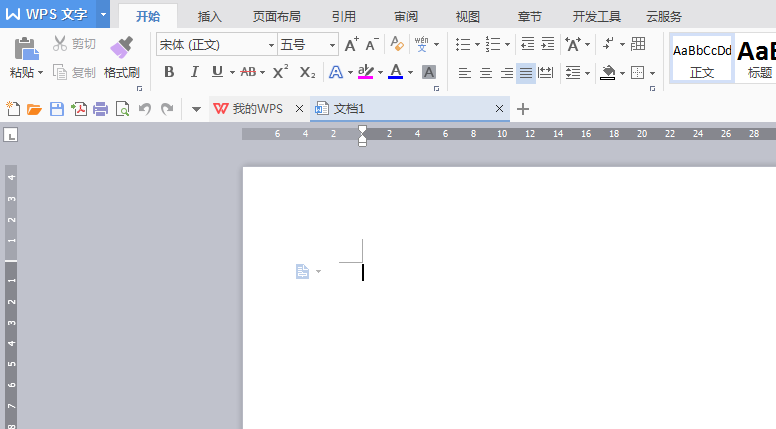Toggle Strikethrough (AB) formatting

[248, 72]
